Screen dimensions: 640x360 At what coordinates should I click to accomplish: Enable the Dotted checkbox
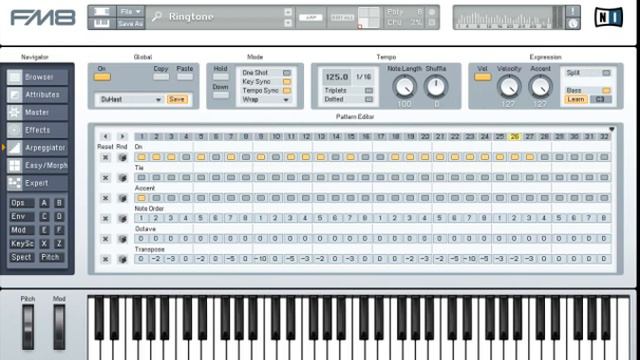click(369, 99)
